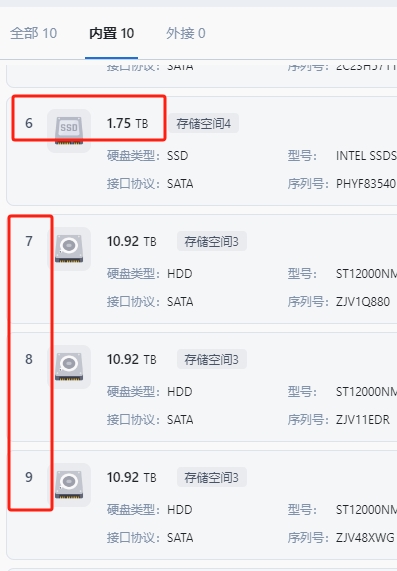Click the serial number ZJV48XWG
Screen dimensions: 397x571
[365, 537]
